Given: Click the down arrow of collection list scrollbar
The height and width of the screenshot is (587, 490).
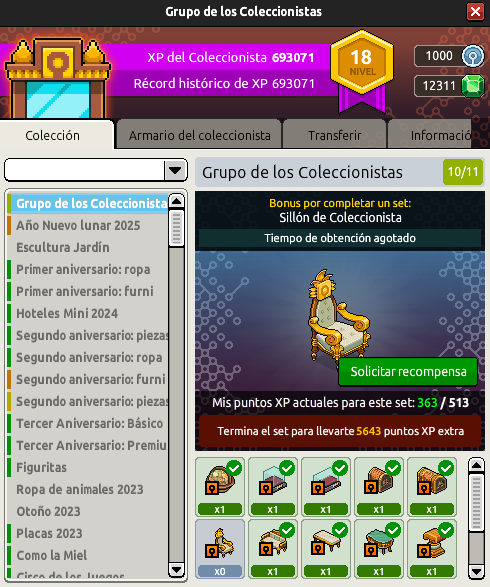Looking at the screenshot, I should 176,570.
